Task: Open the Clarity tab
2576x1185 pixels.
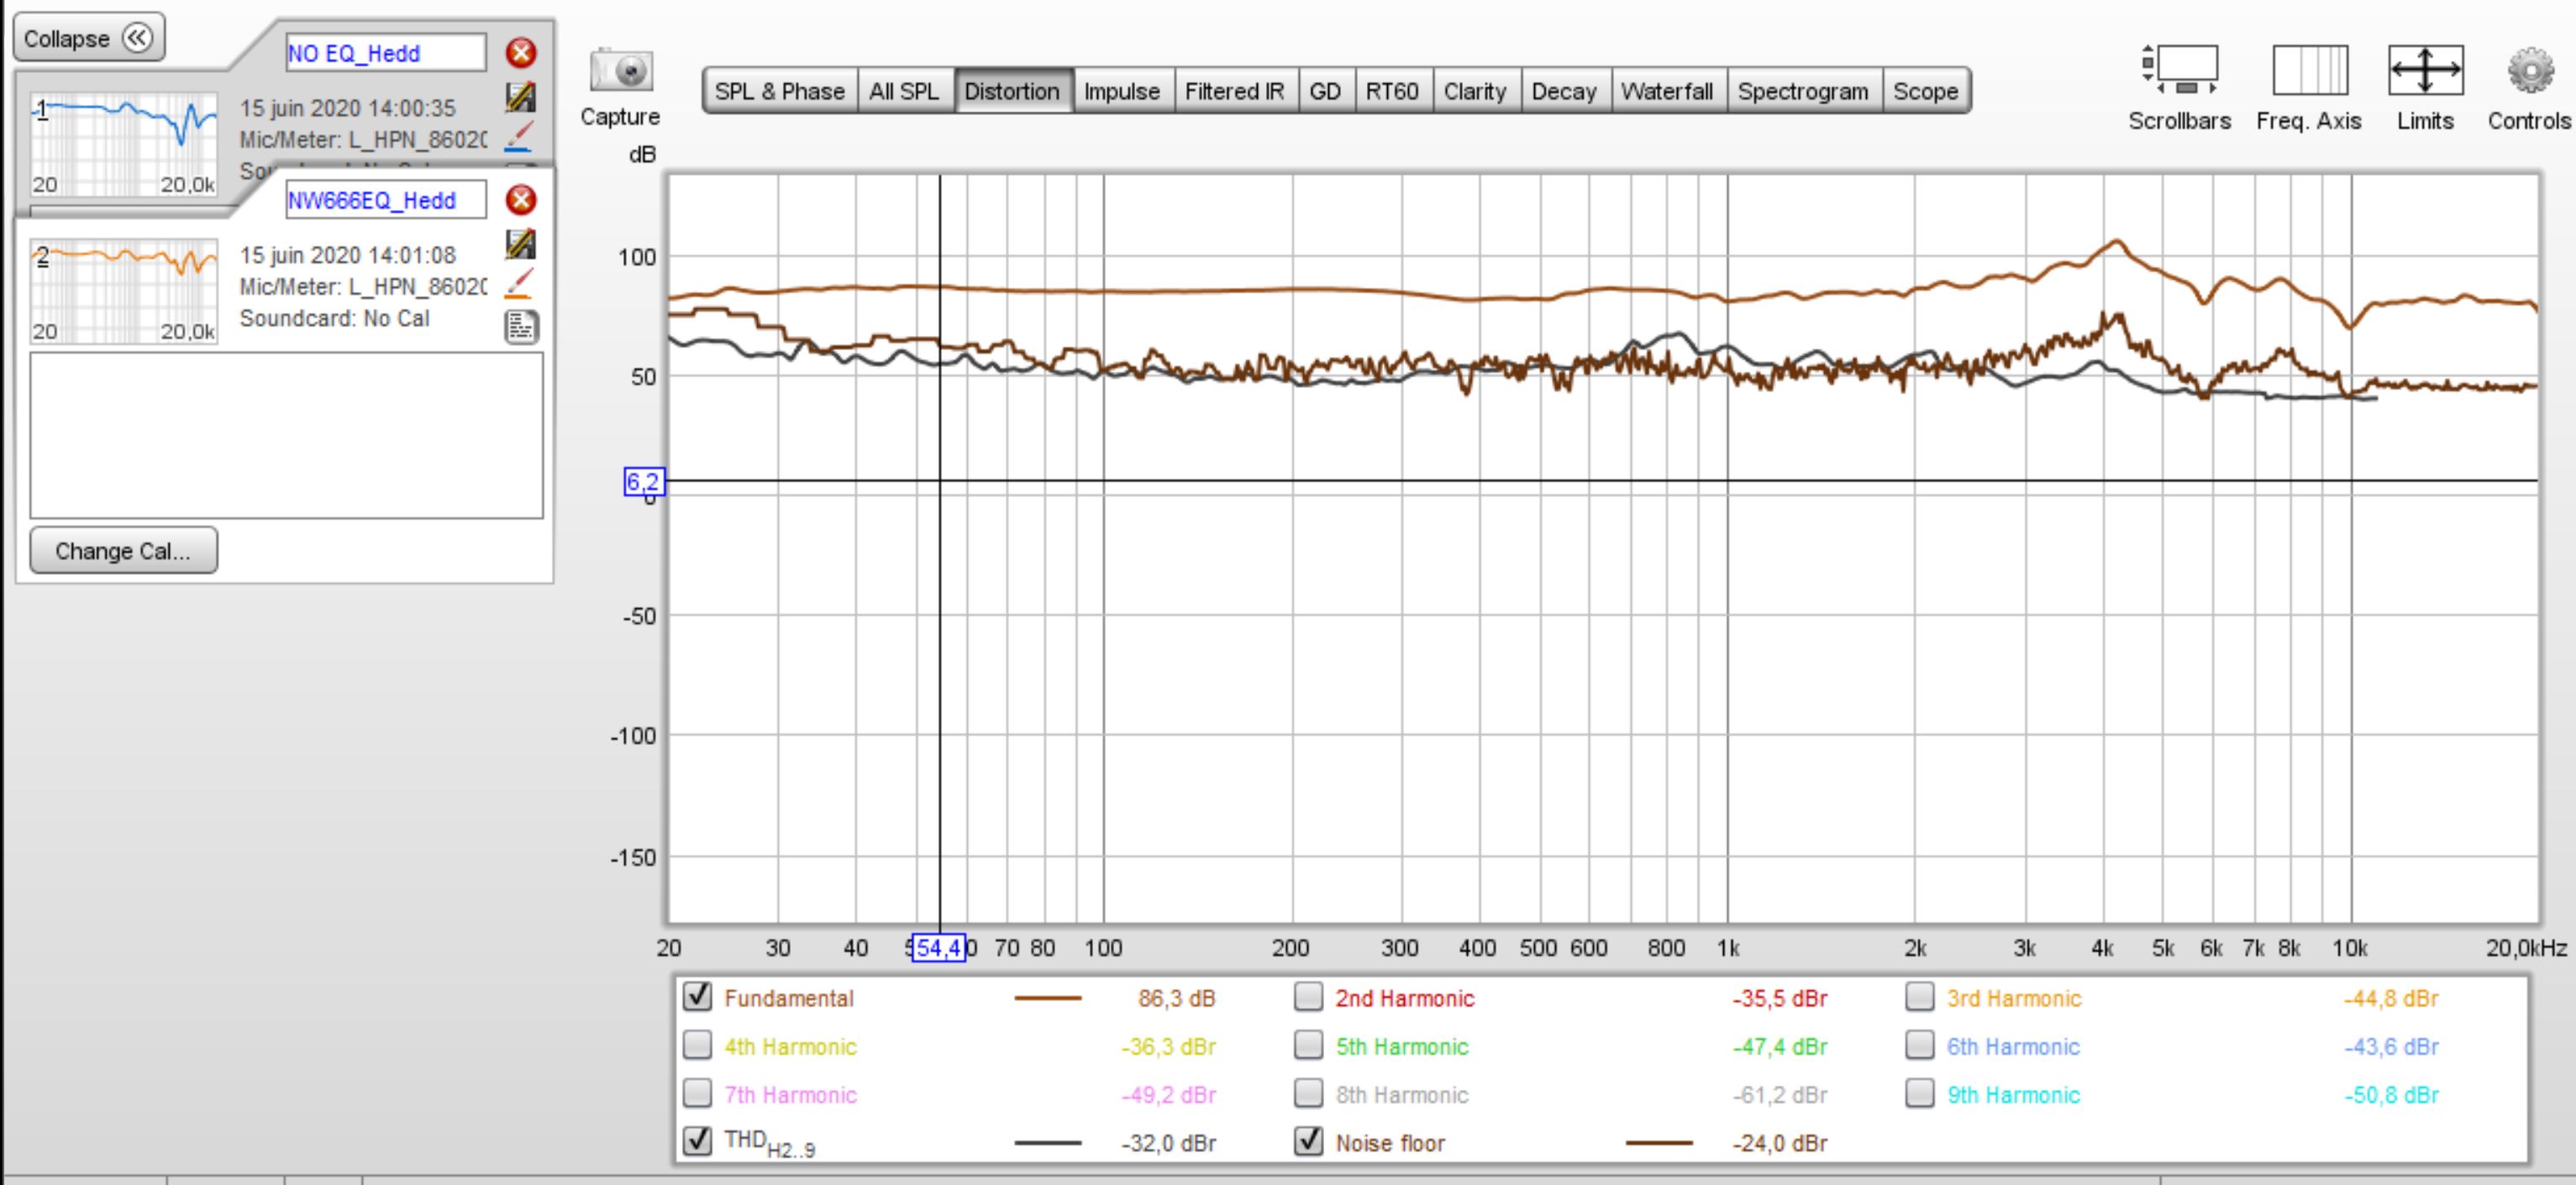Action: 1475,91
